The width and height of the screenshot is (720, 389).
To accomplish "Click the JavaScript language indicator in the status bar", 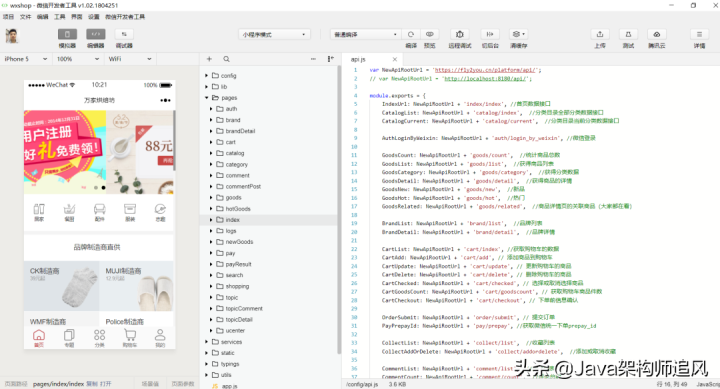I will tap(708, 384).
